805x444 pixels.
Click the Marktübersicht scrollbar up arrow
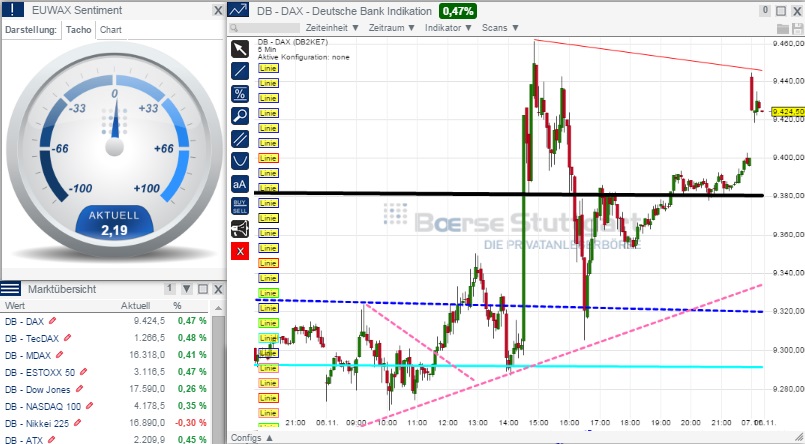pos(218,308)
